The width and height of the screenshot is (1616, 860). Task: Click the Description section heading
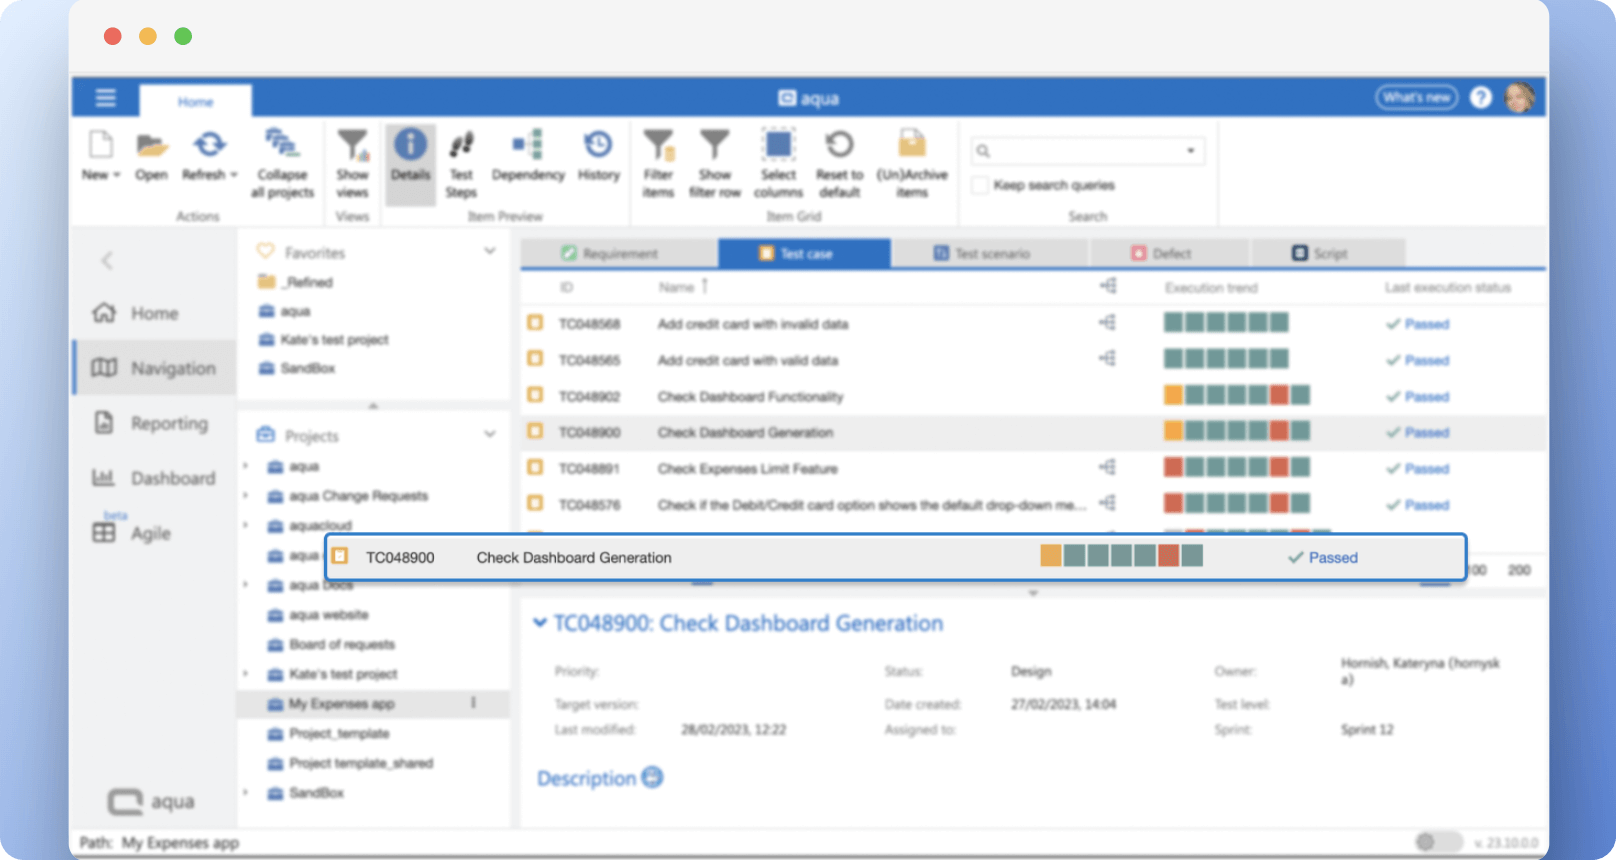[x=586, y=778]
